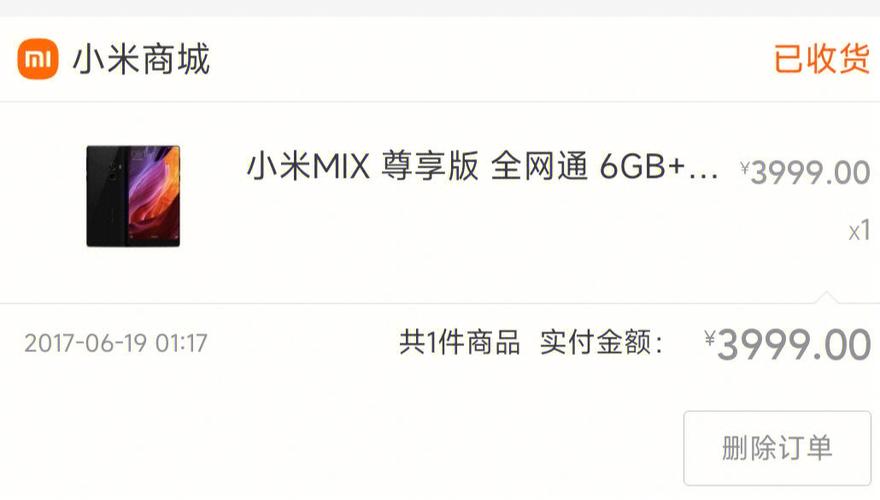Click the x1 quantity indicator
The height and width of the screenshot is (500, 880).
(859, 231)
